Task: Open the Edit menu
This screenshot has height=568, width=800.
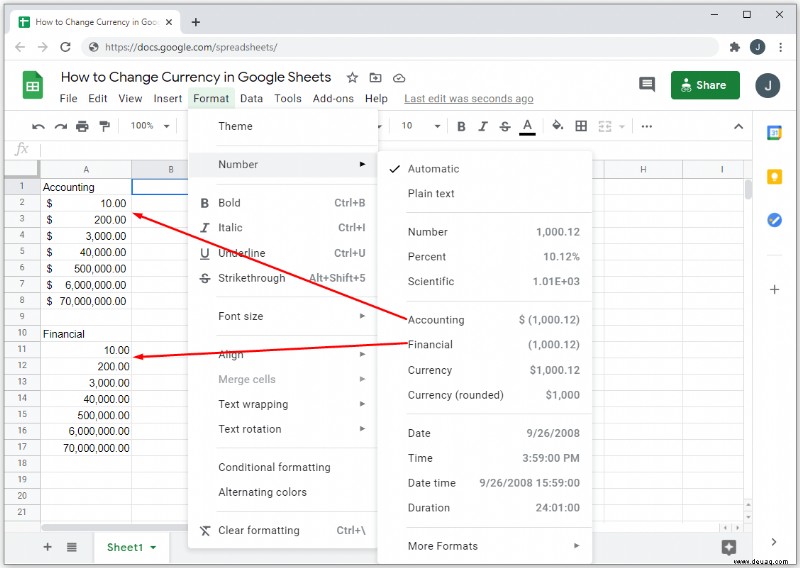Action: coord(97,98)
